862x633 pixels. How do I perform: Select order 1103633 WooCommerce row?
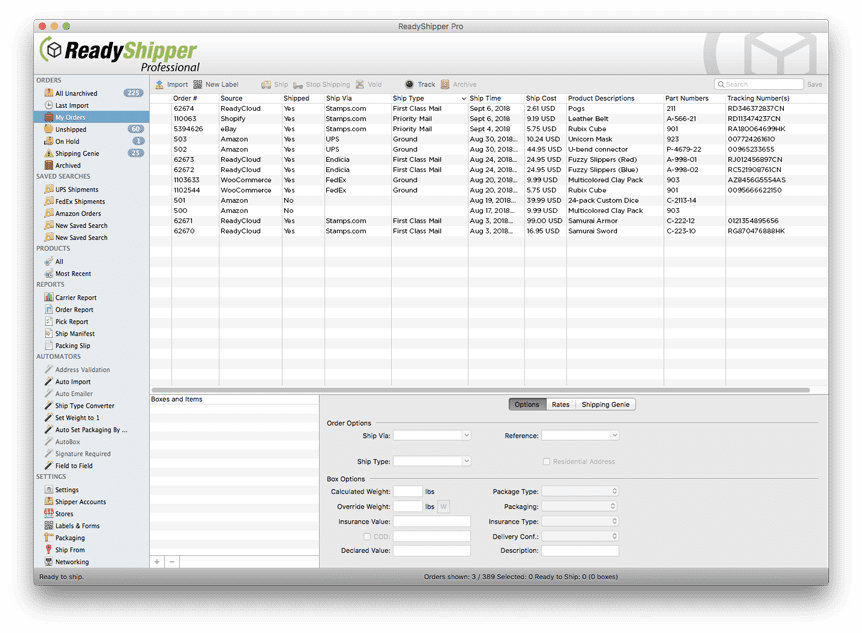click(489, 180)
